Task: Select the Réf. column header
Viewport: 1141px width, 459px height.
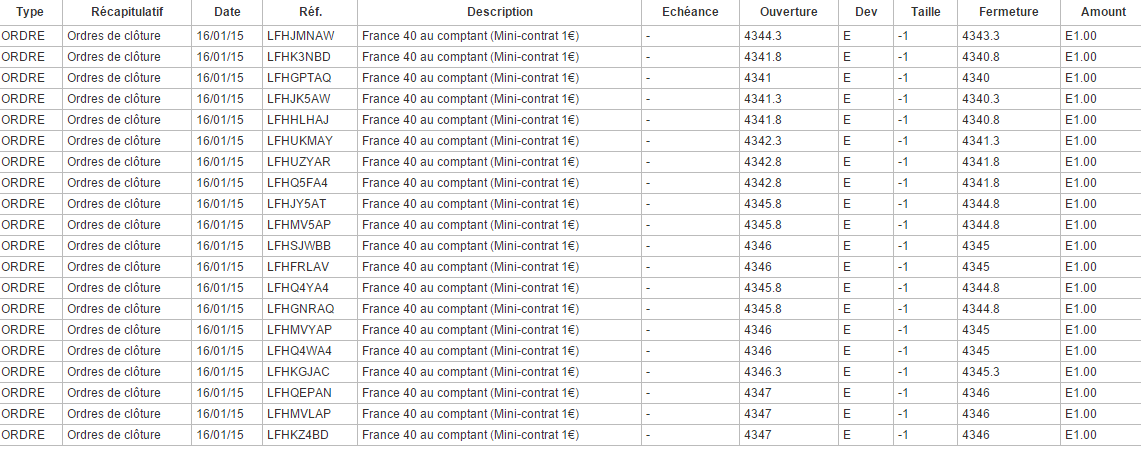Action: click(310, 12)
